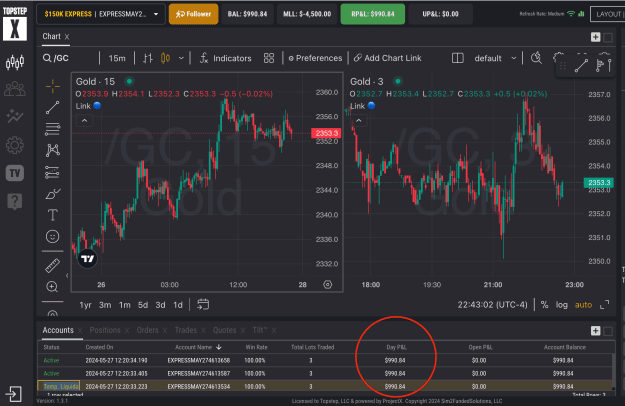Set chart range to 1d

pos(178,305)
